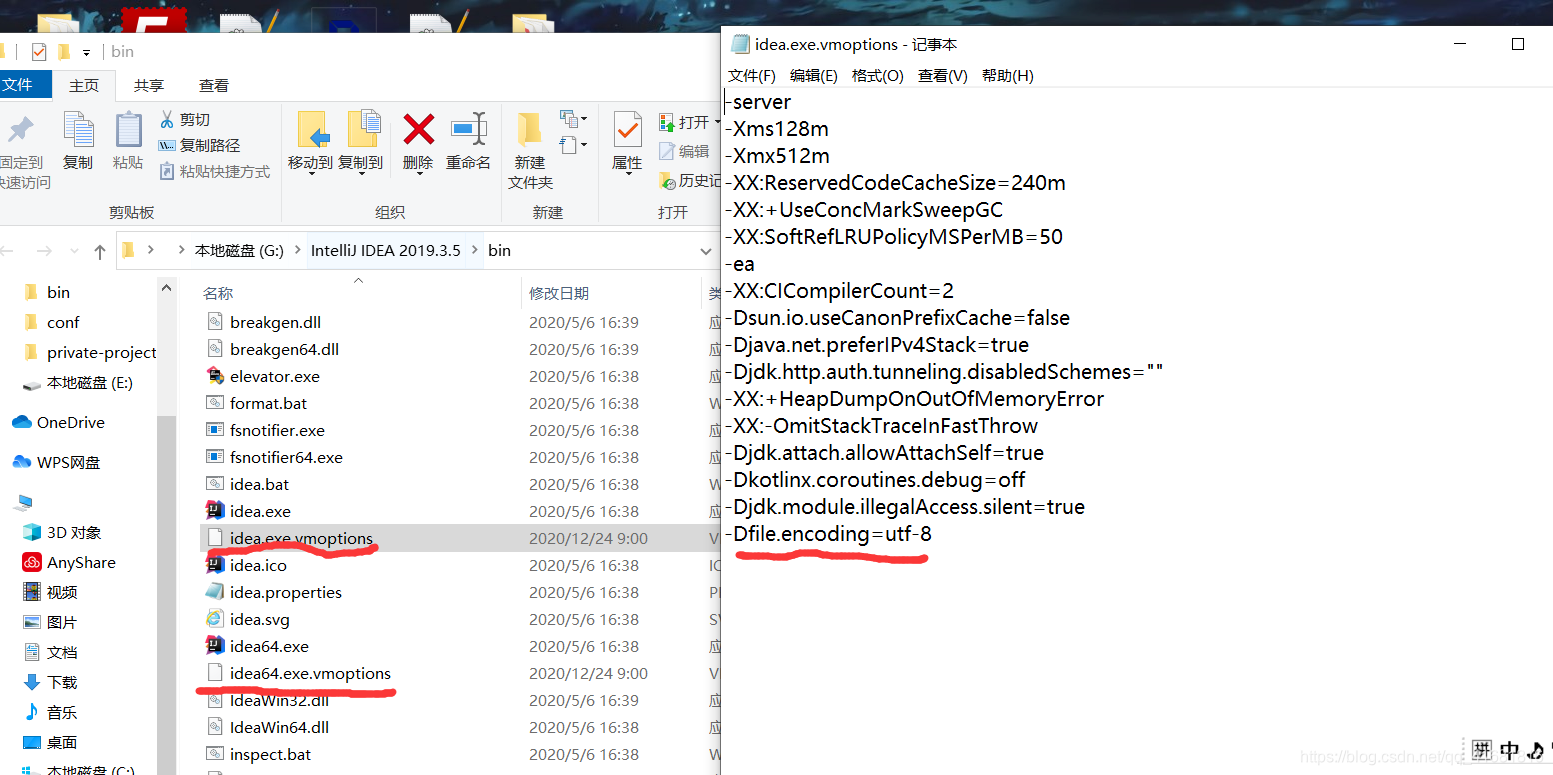Image resolution: width=1553 pixels, height=775 pixels.
Task: Expand the address bar history dropdown
Action: 705,251
